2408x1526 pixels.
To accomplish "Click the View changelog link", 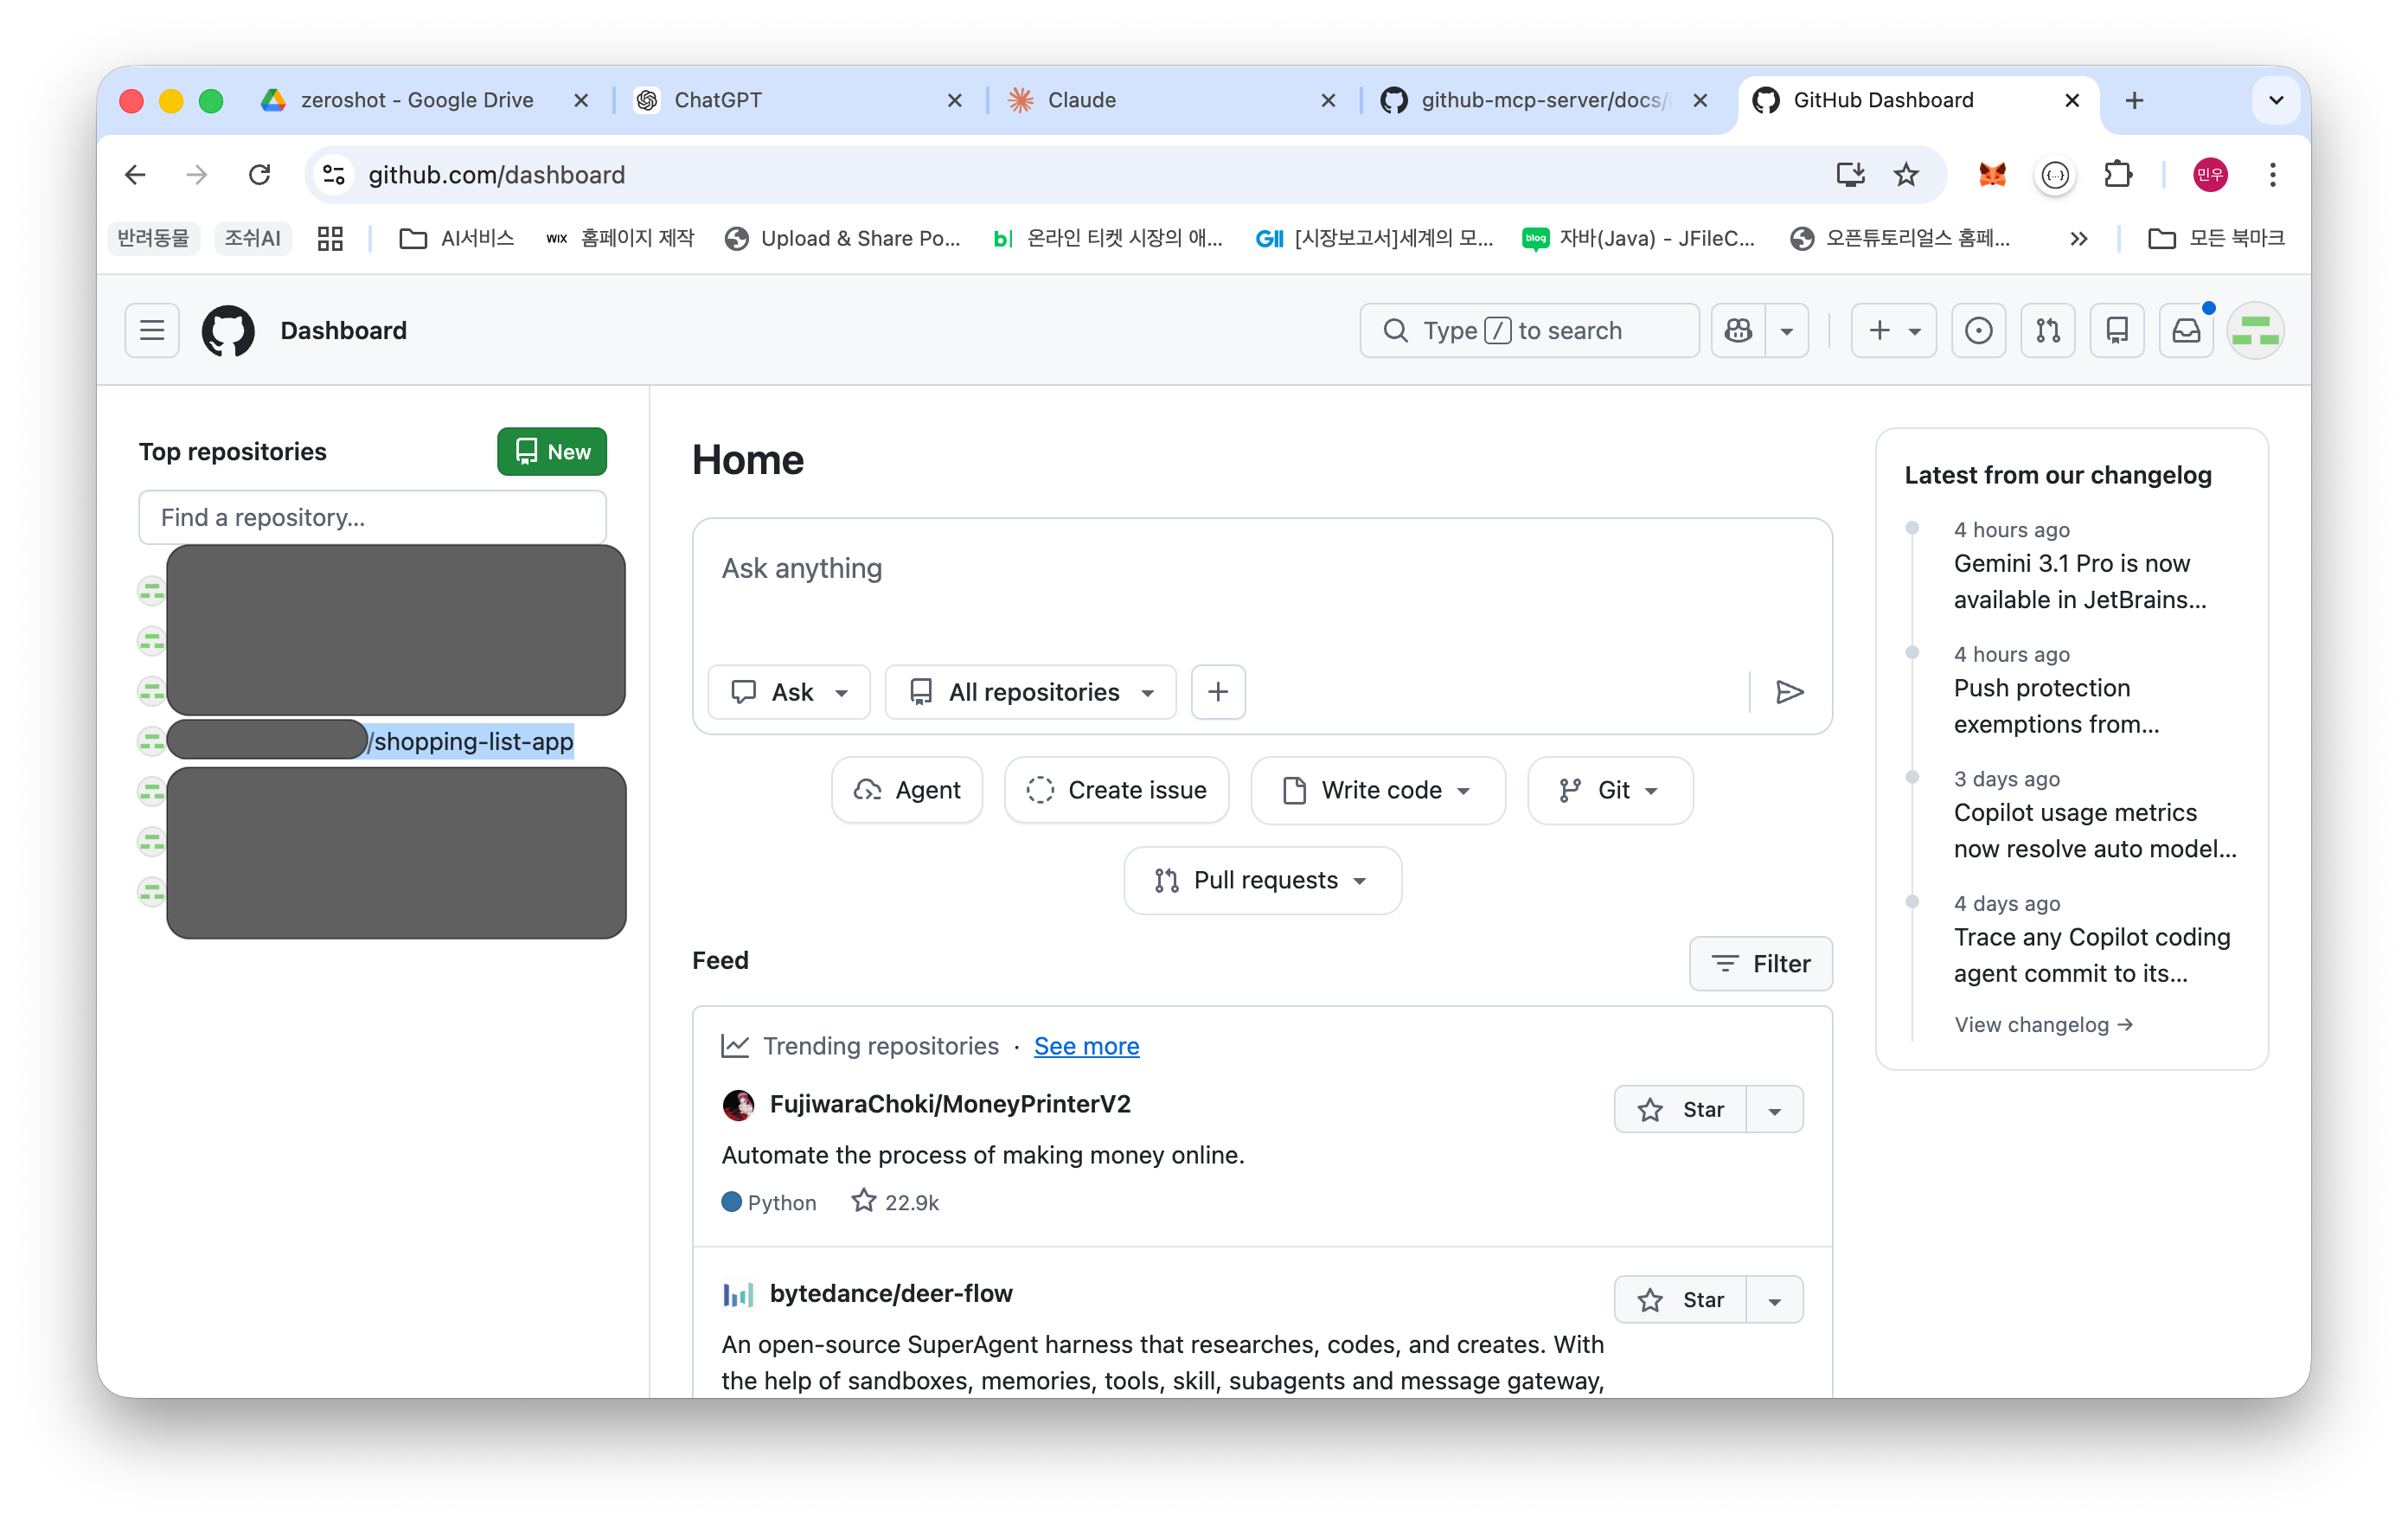I will coord(2043,1024).
